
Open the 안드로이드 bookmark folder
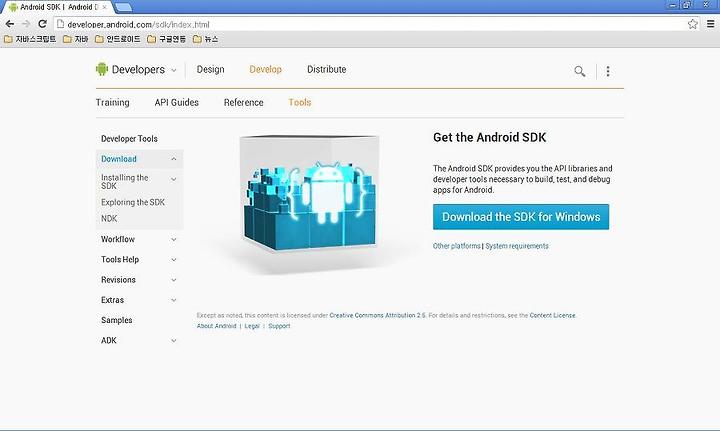click(118, 39)
